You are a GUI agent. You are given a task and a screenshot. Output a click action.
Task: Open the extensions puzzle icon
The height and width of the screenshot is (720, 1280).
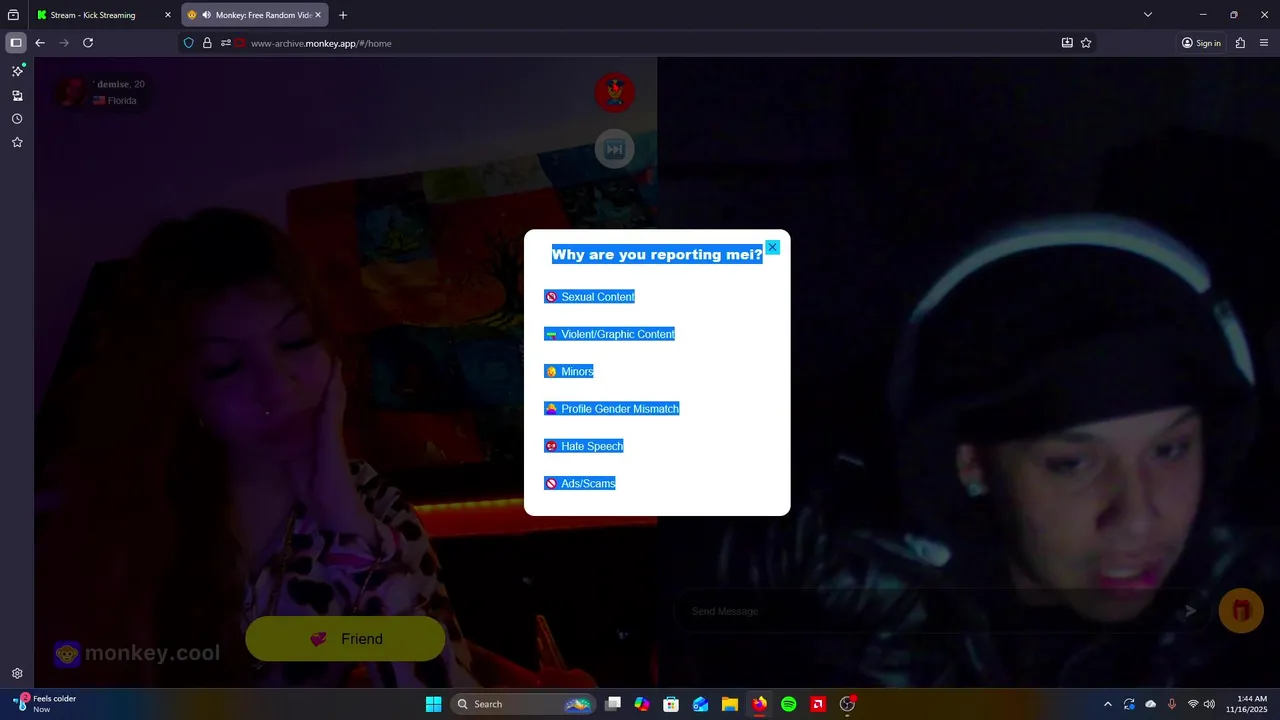[x=1240, y=43]
